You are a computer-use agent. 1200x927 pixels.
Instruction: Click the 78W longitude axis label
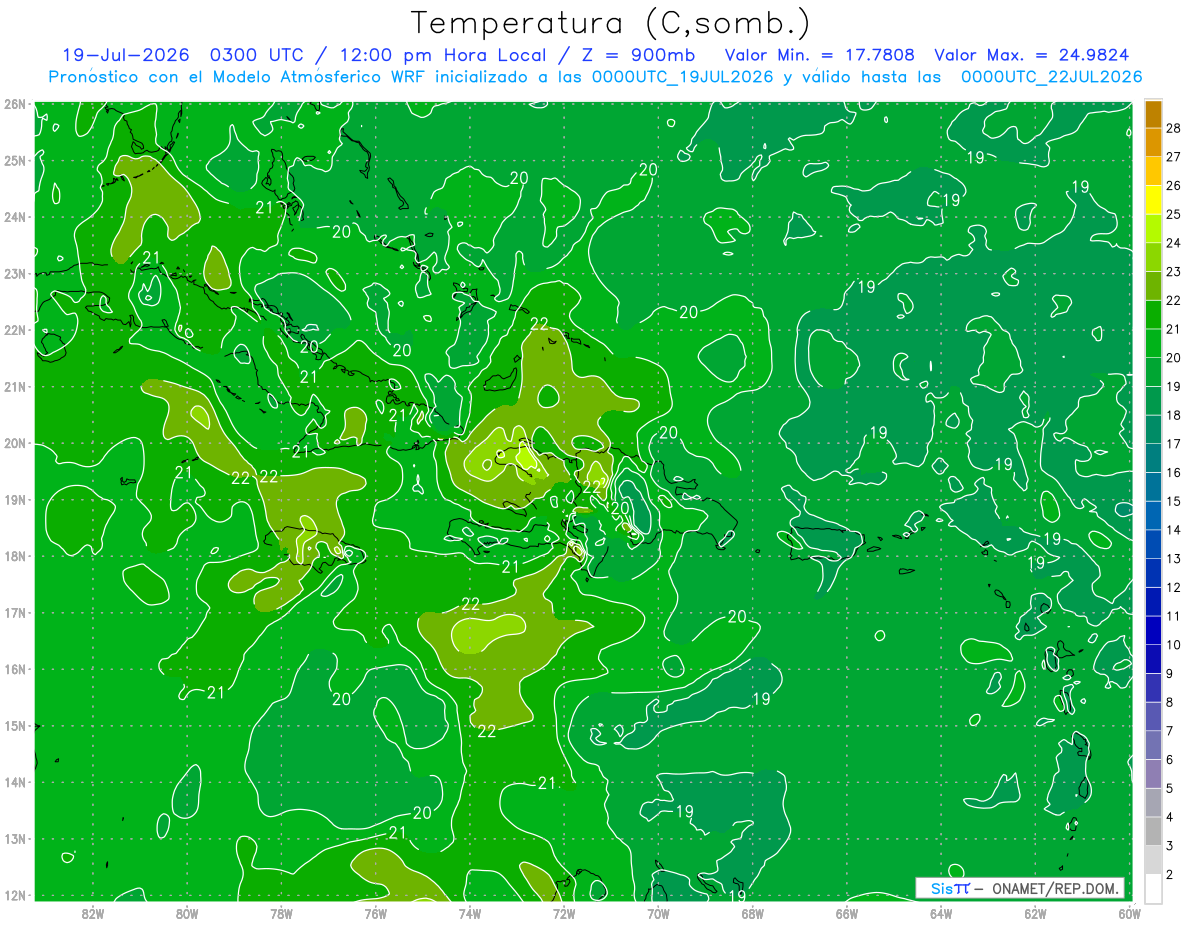point(281,913)
